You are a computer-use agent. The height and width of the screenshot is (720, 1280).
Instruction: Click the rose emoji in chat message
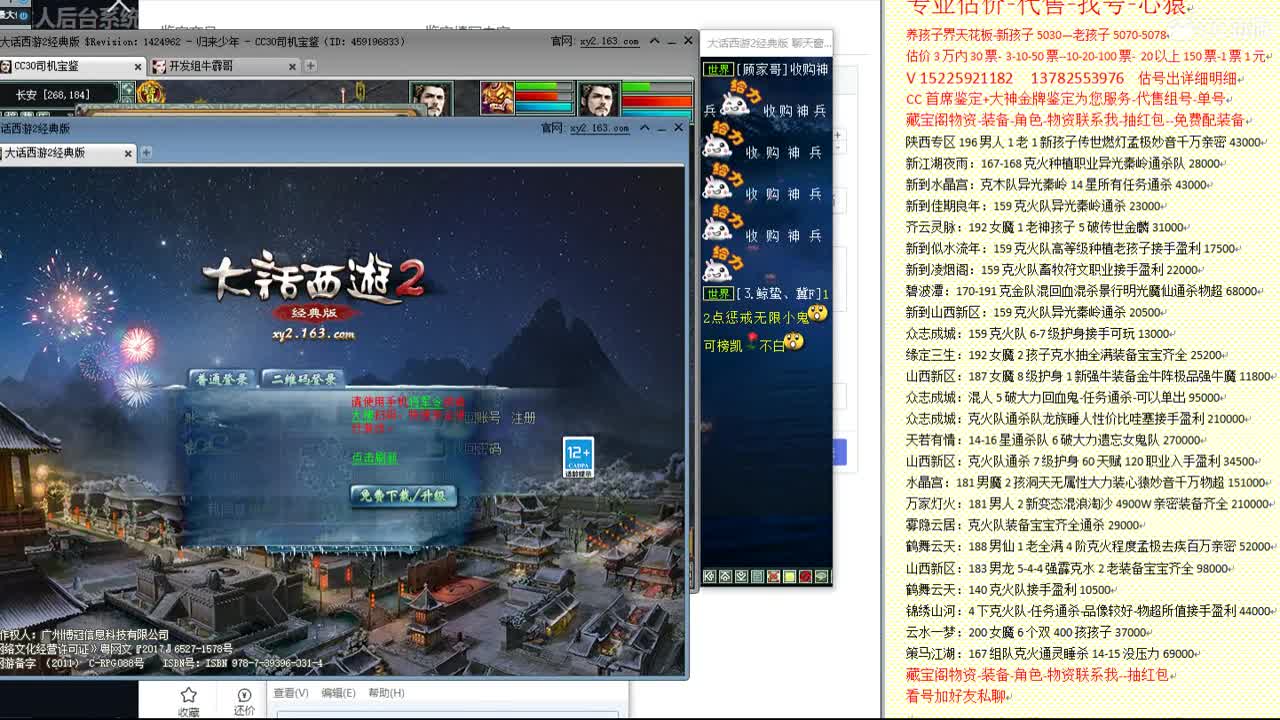pos(751,342)
